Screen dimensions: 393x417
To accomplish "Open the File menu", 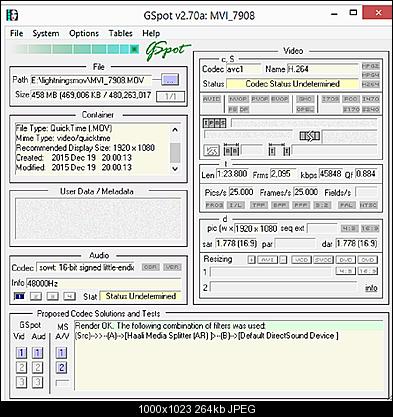I will click(x=17, y=33).
